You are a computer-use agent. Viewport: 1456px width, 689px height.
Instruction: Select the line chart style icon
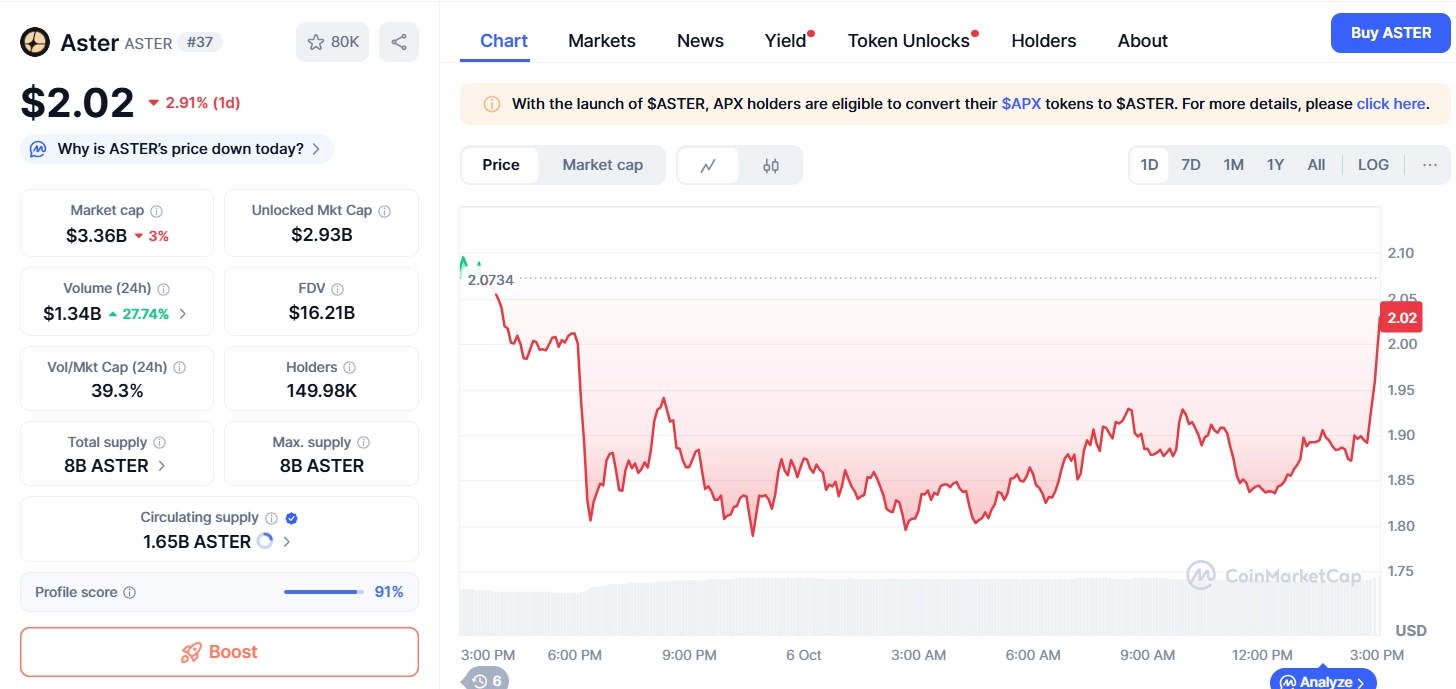tap(708, 164)
